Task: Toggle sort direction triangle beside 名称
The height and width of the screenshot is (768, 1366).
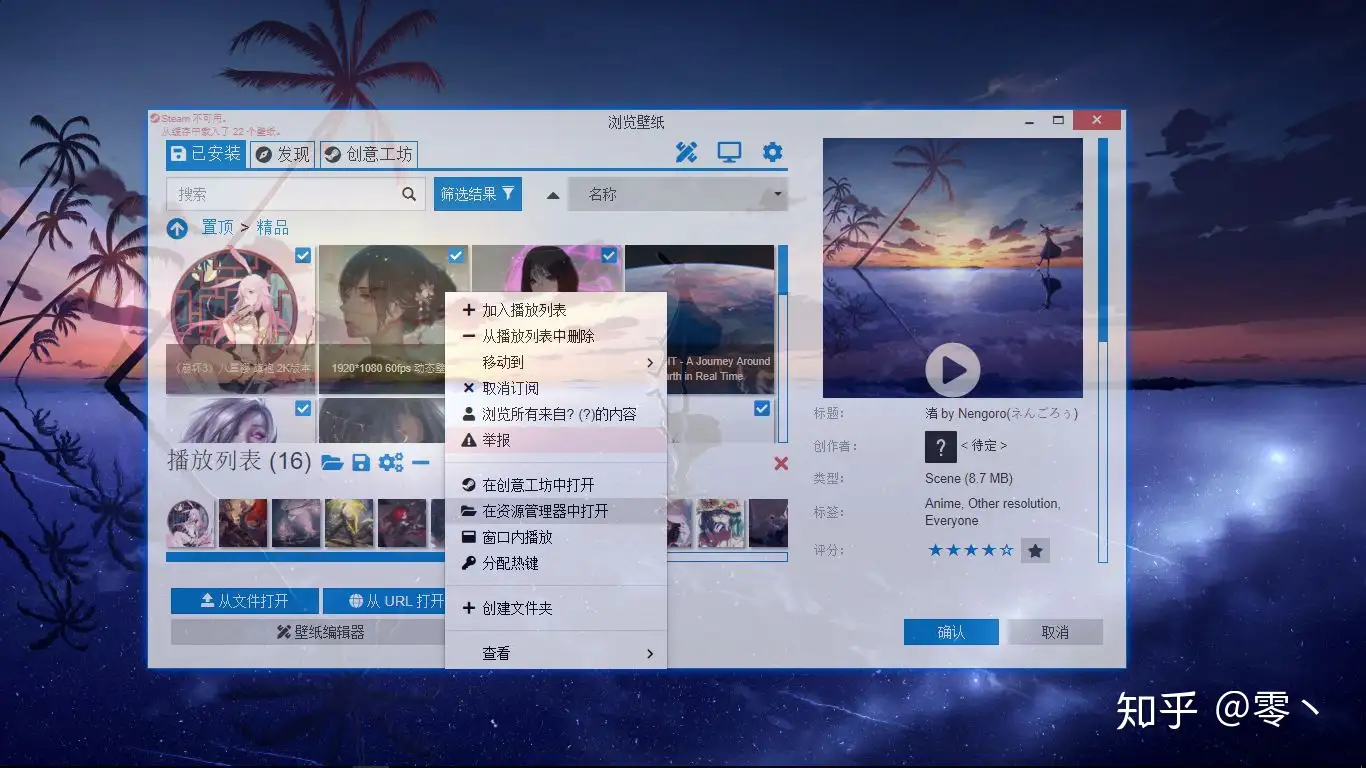Action: pos(553,195)
